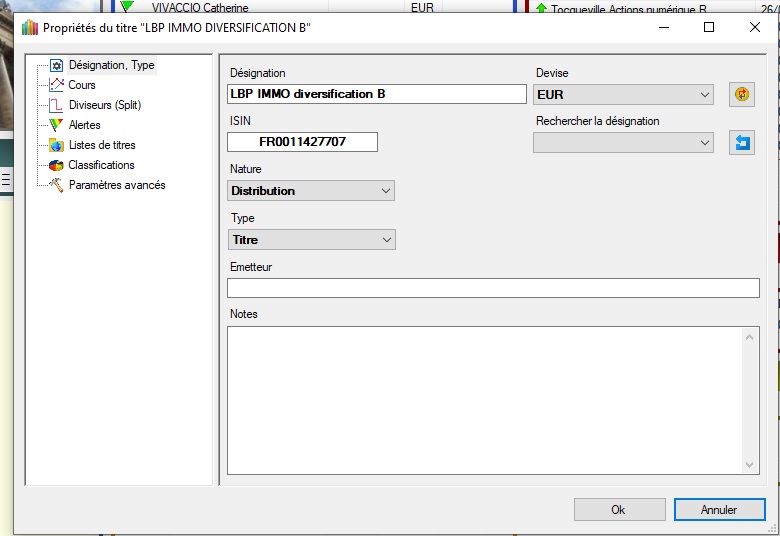Click the ISIN code field
Image resolution: width=780 pixels, height=536 pixels.
tap(302, 142)
